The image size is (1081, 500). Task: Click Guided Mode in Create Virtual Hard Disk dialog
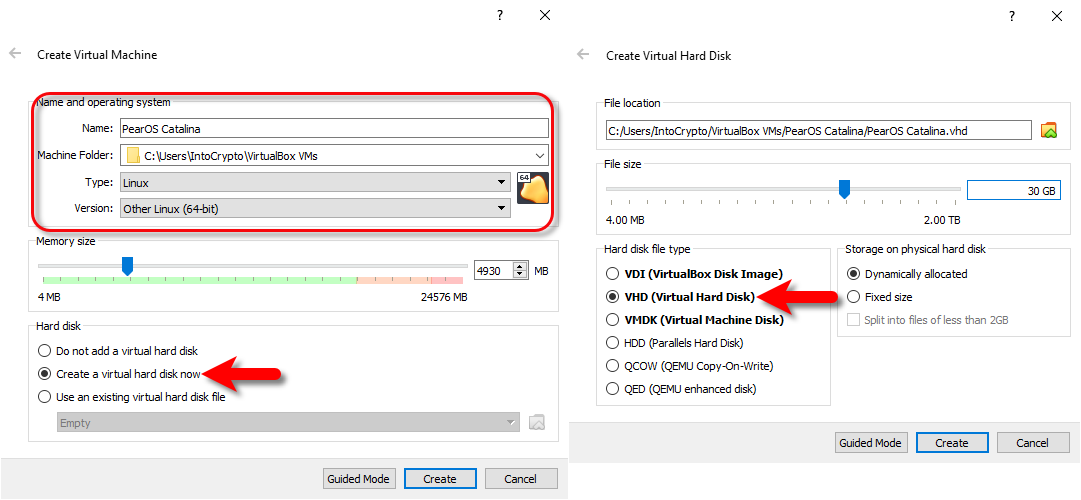pyautogui.click(x=871, y=443)
